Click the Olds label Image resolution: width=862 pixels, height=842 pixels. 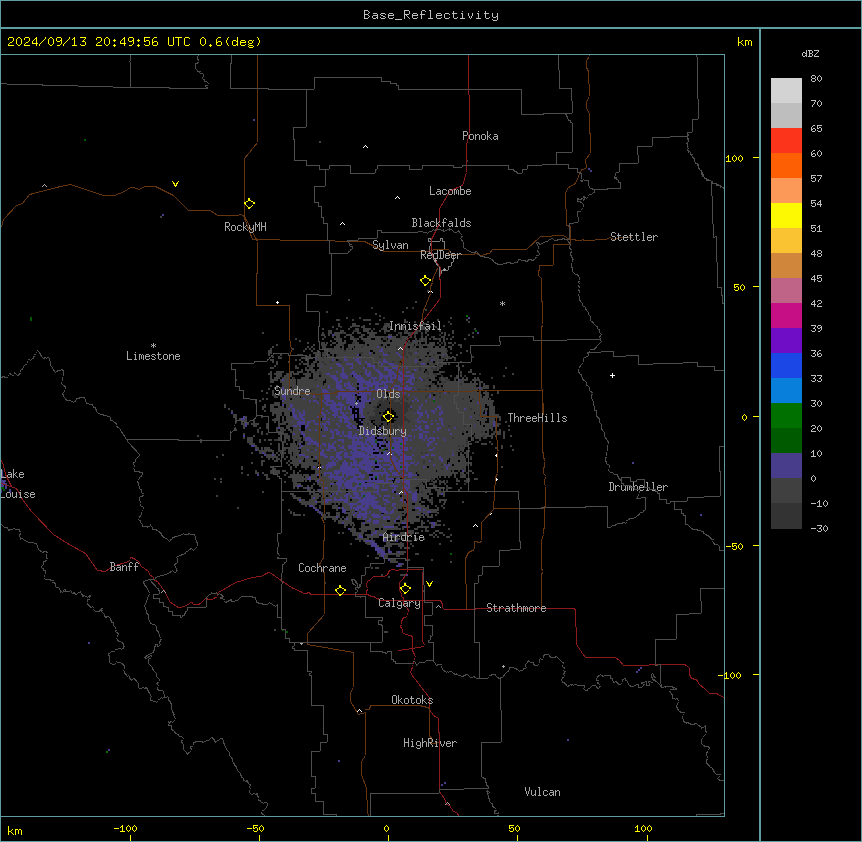[388, 394]
